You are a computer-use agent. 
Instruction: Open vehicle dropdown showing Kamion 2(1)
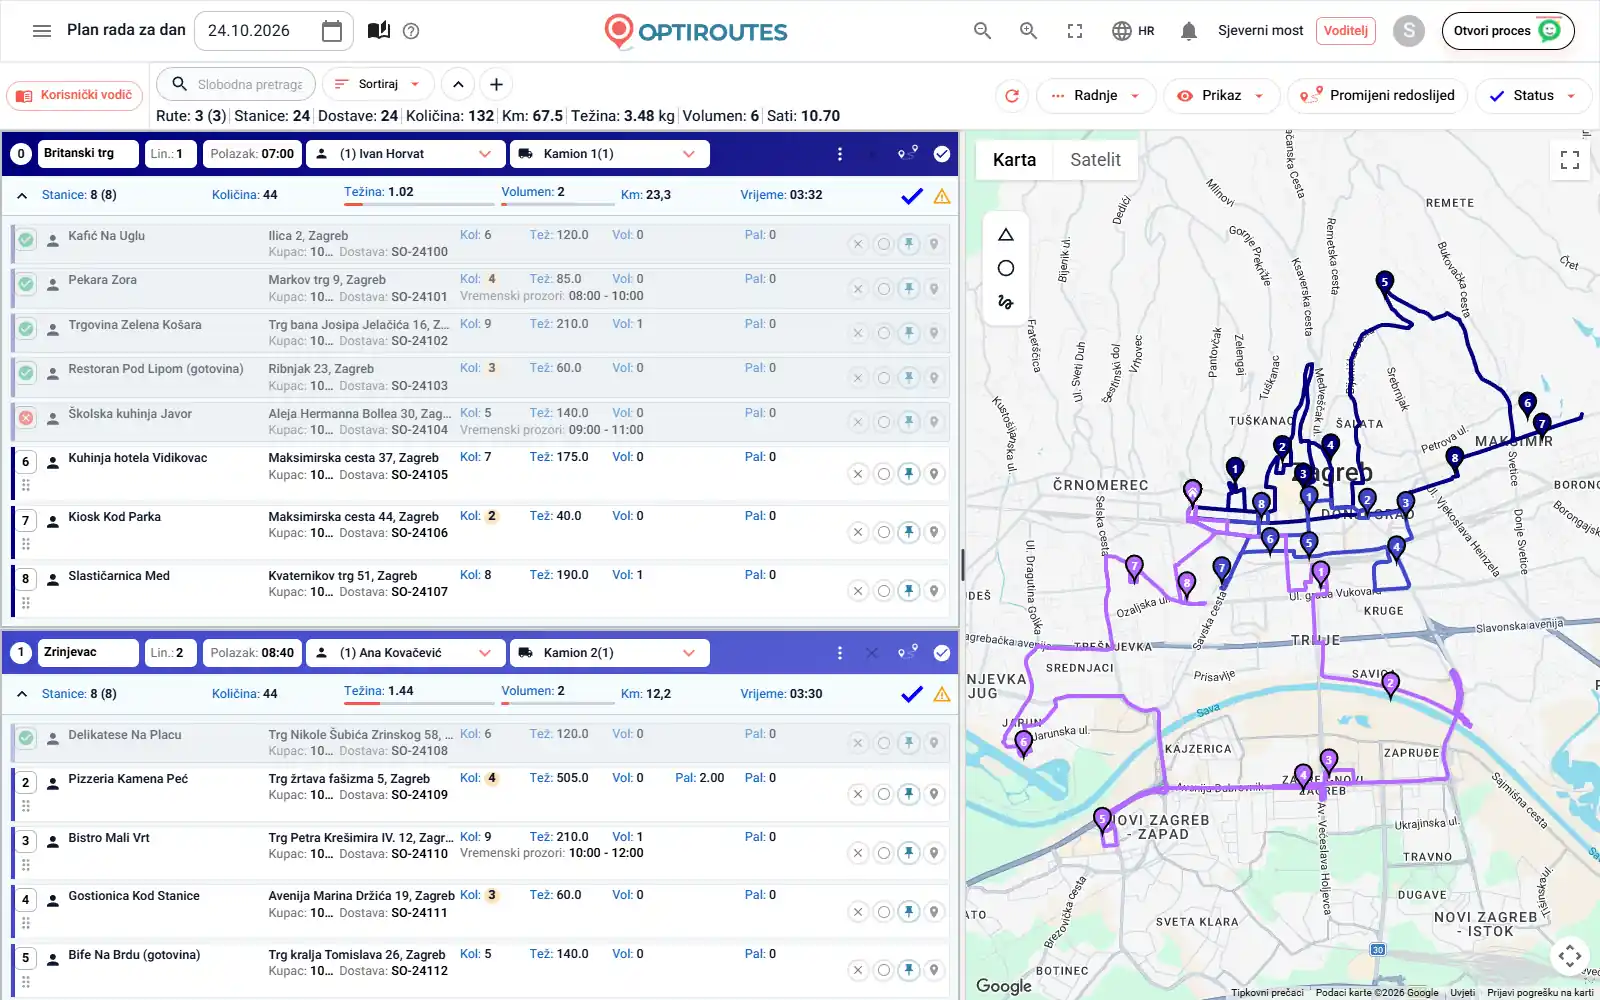click(610, 653)
